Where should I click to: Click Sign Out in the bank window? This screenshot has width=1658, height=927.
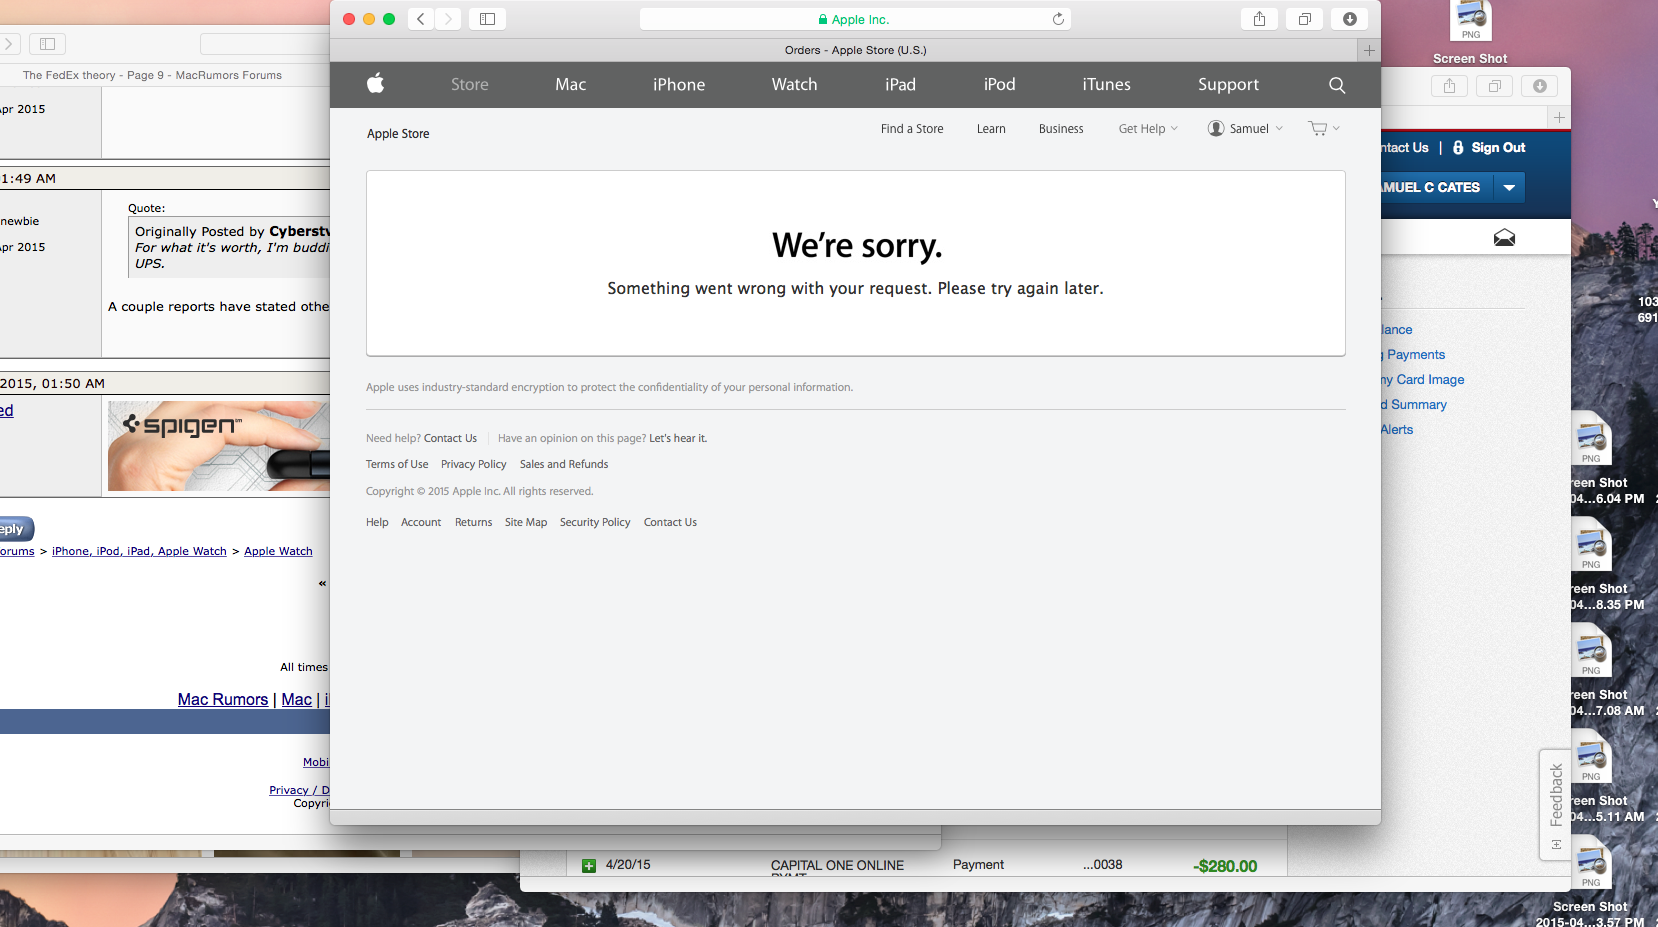tap(1498, 147)
